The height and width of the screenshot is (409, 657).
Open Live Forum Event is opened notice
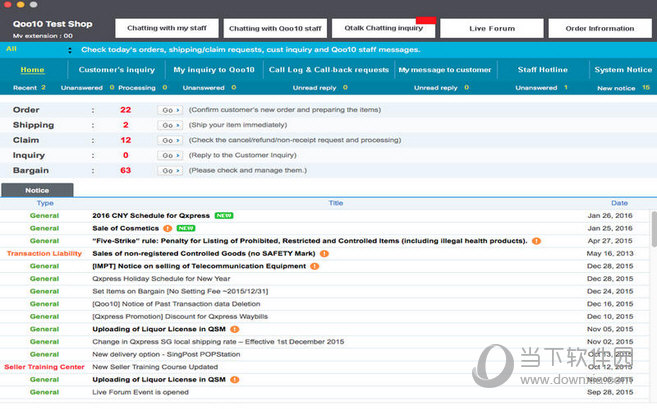[140, 392]
